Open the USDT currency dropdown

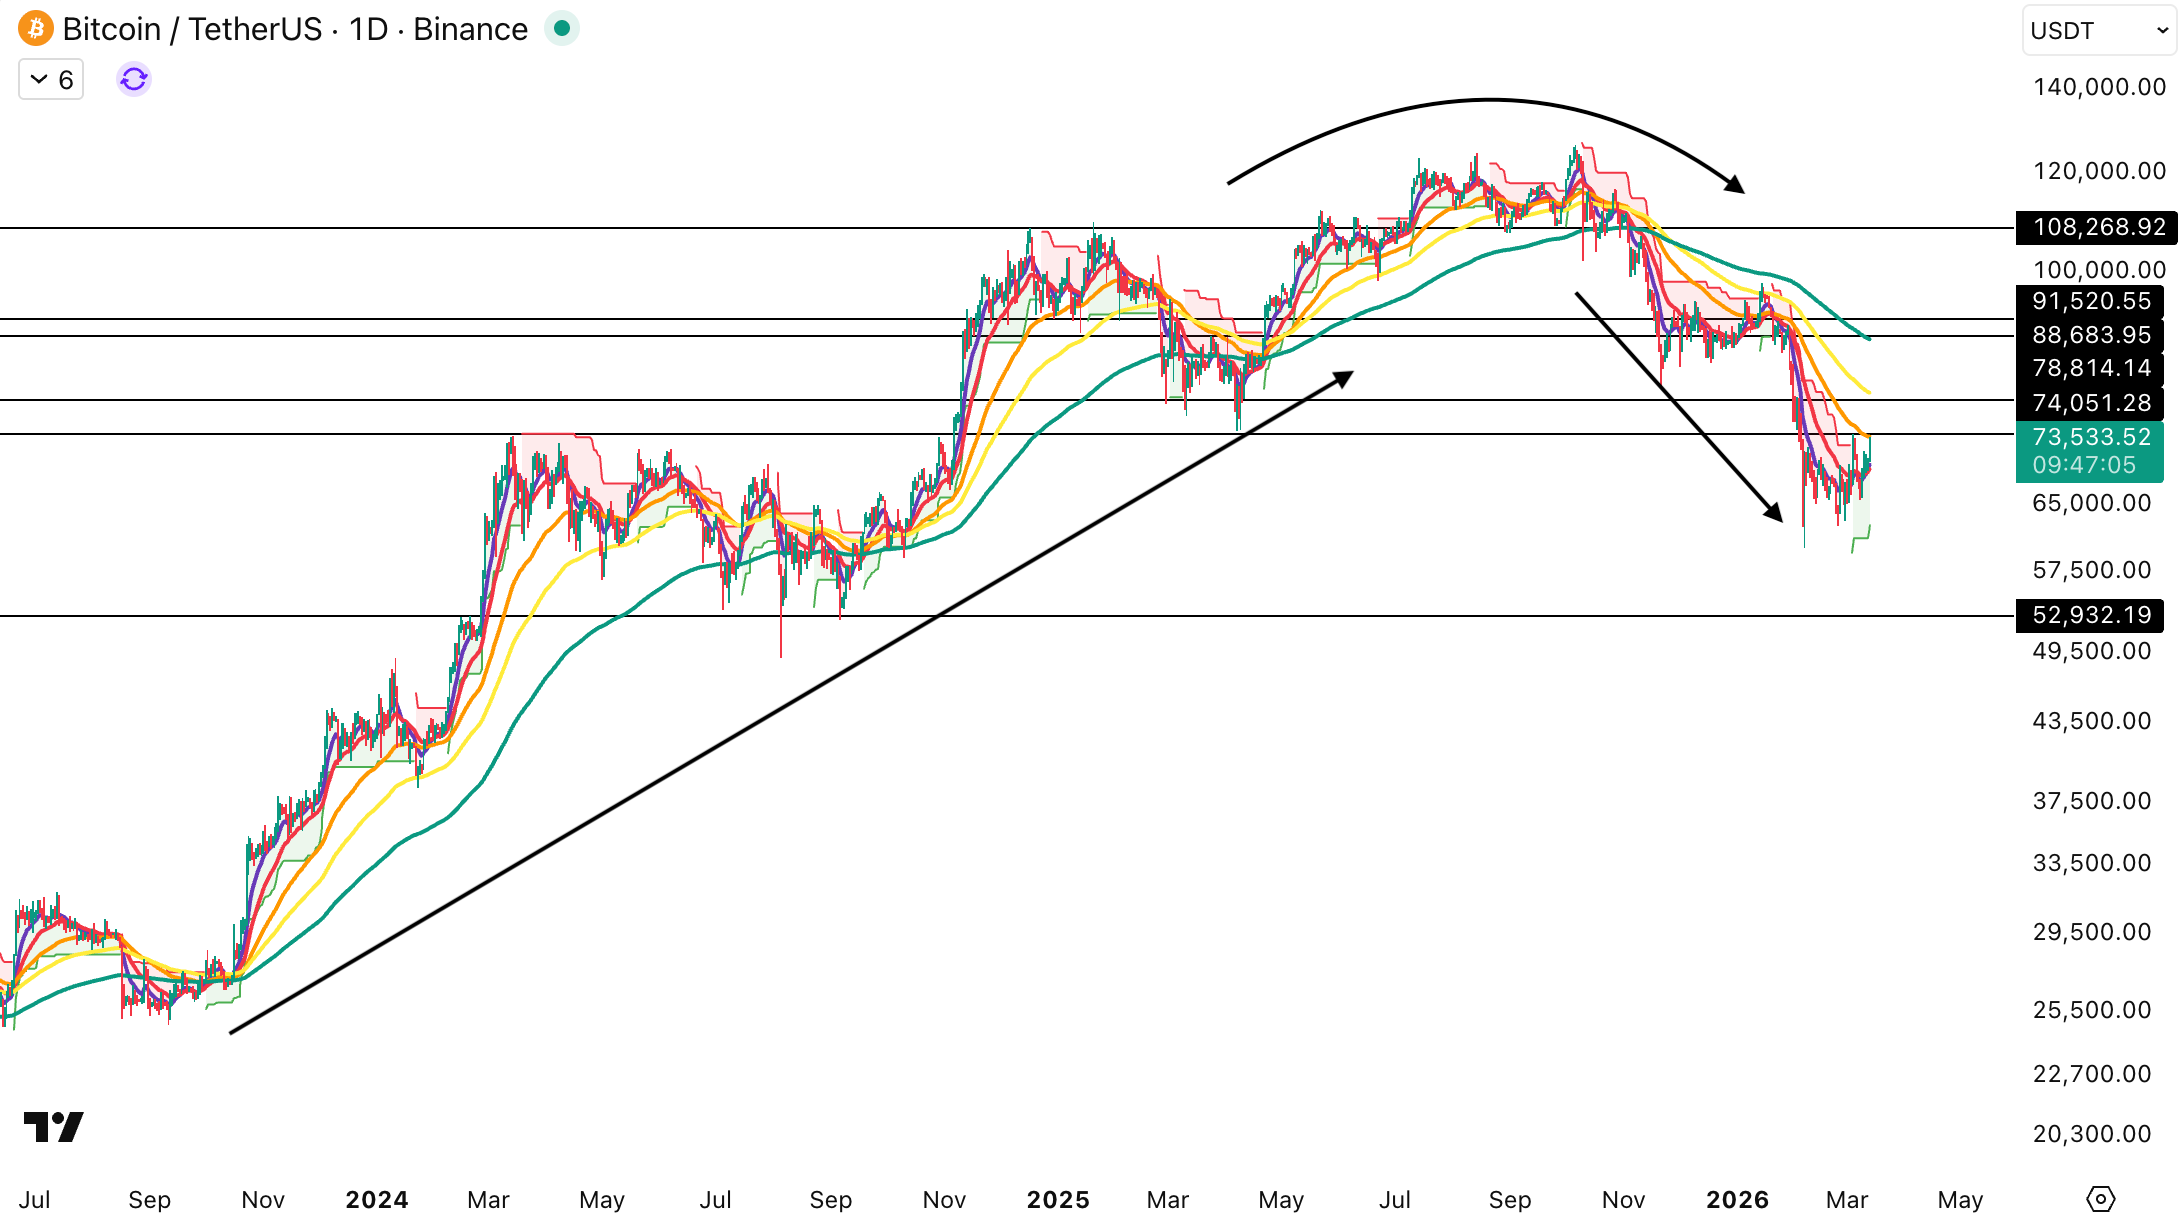(x=2096, y=30)
